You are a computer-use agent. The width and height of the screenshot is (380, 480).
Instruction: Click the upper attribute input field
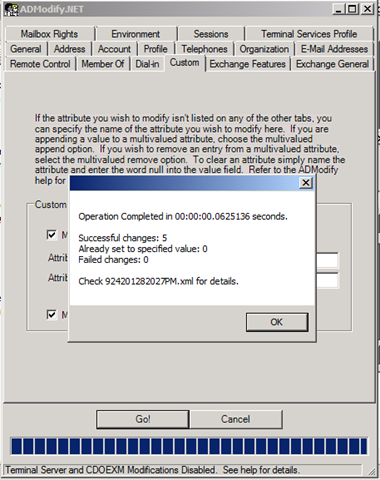tap(327, 260)
